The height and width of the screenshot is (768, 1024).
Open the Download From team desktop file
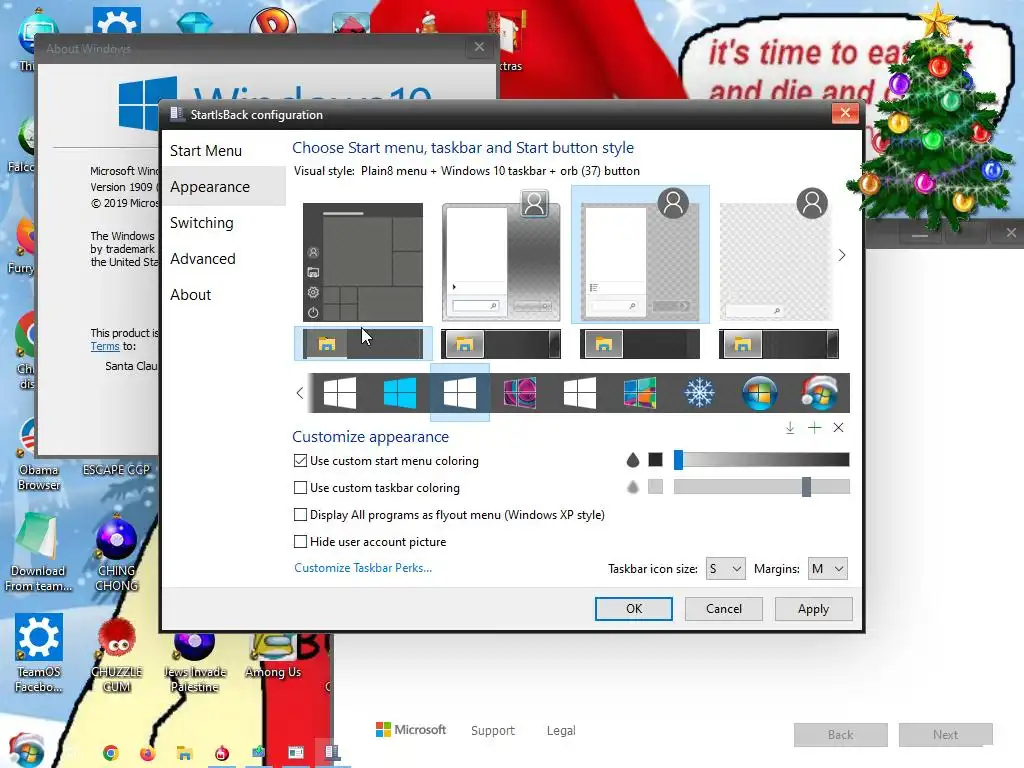click(38, 552)
